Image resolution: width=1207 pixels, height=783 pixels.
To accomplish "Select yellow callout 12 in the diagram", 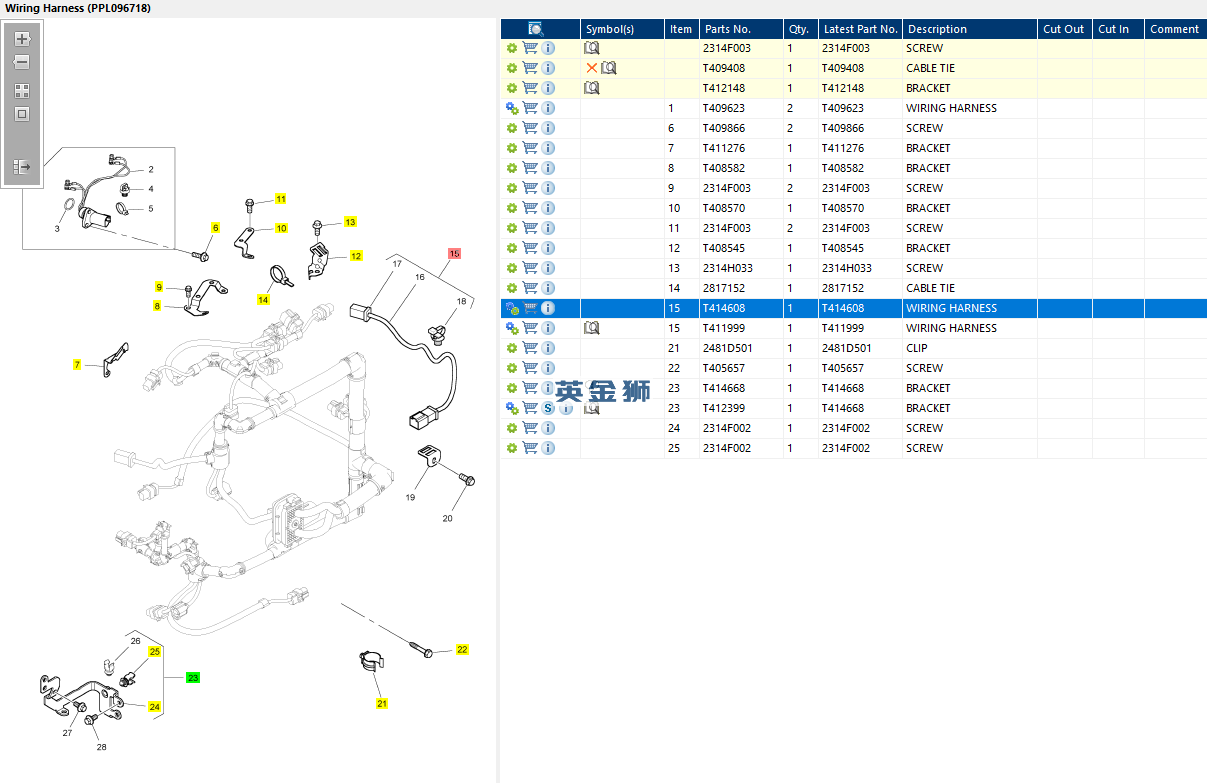I will tap(356, 256).
